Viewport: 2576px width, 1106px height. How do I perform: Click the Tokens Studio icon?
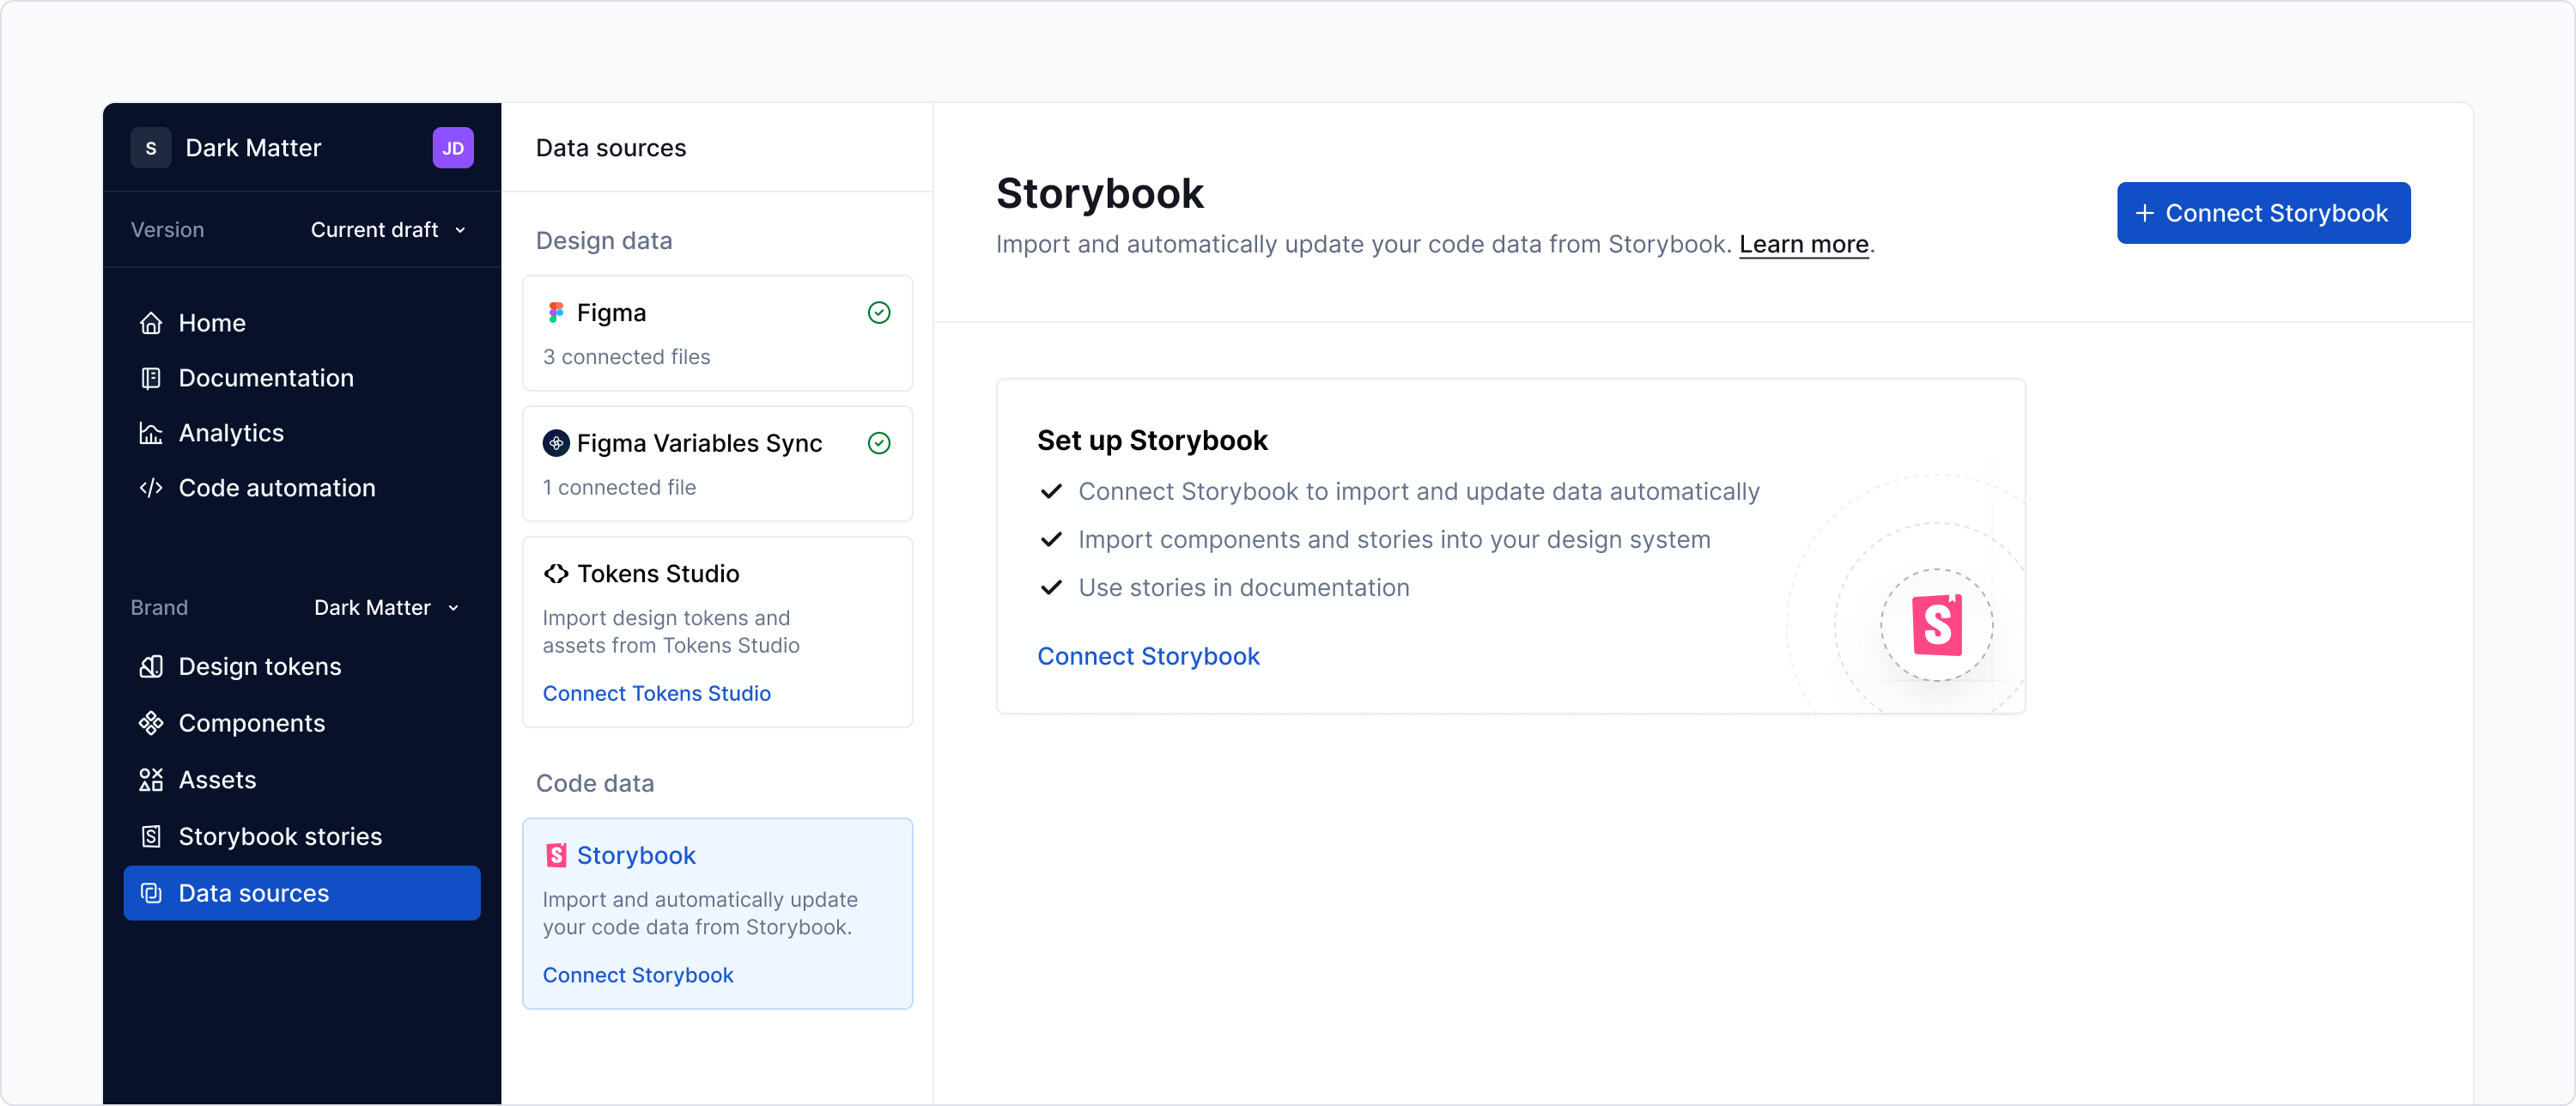tap(556, 573)
